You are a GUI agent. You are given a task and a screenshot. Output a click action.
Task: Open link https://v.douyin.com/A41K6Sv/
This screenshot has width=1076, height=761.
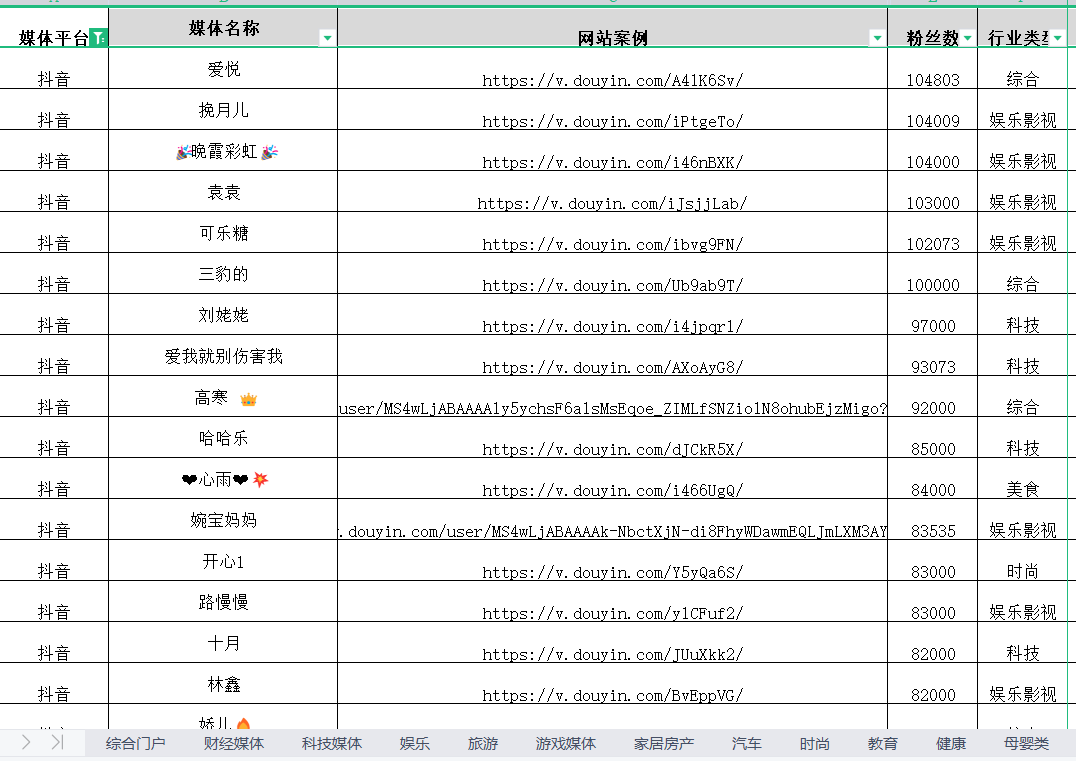[x=612, y=80]
